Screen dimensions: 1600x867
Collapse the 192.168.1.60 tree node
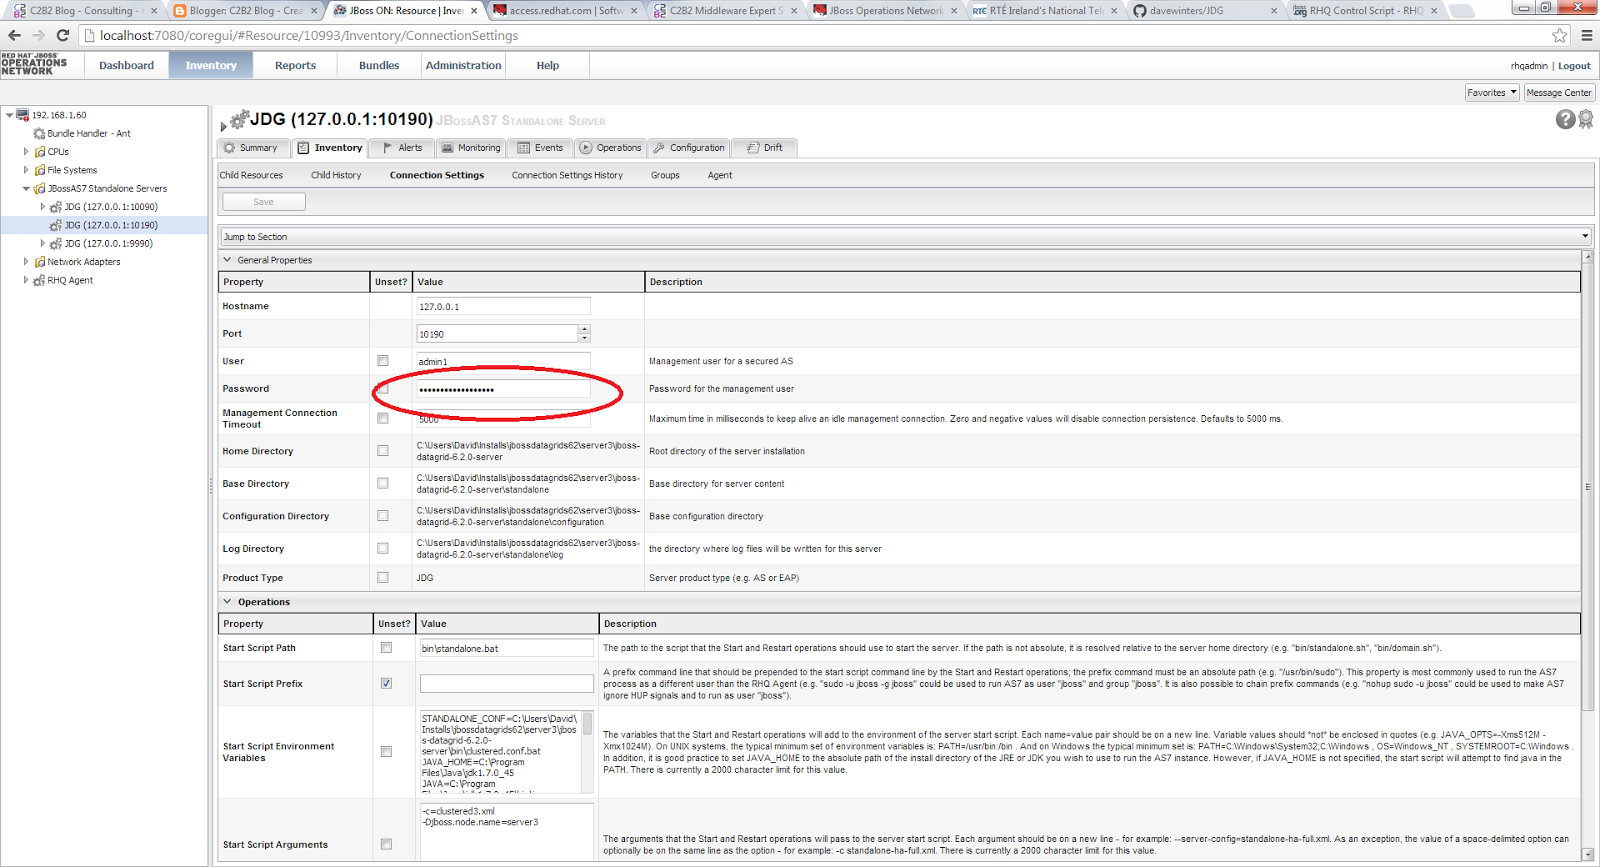pos(10,115)
